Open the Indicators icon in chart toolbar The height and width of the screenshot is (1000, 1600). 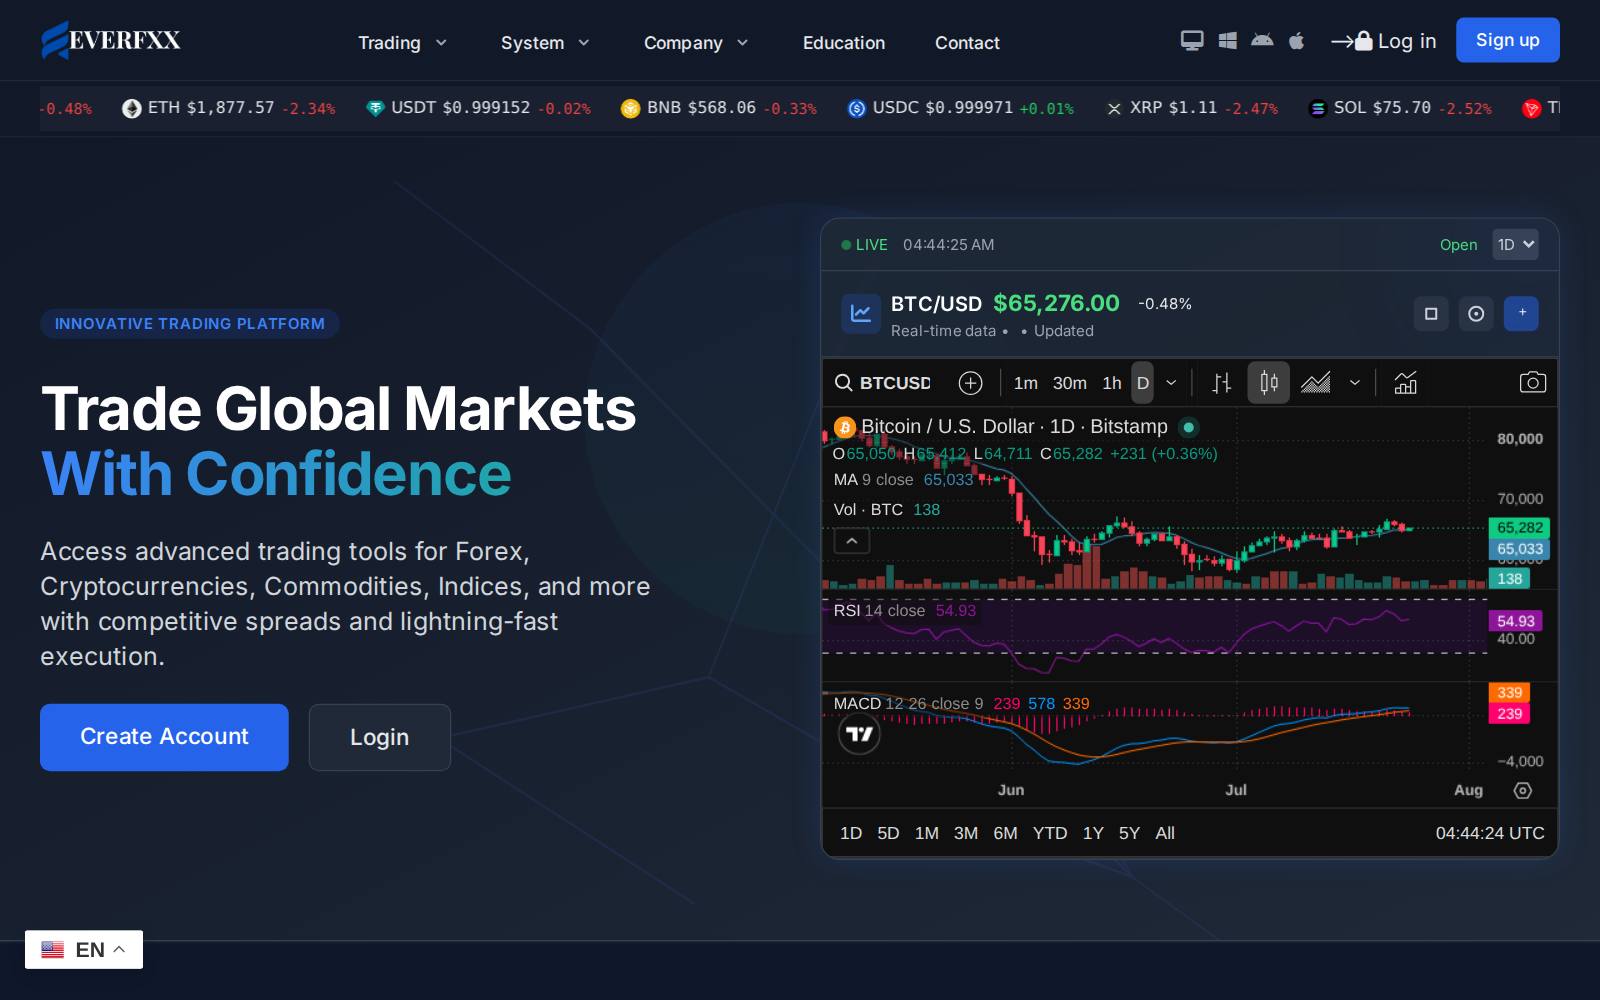[1405, 383]
